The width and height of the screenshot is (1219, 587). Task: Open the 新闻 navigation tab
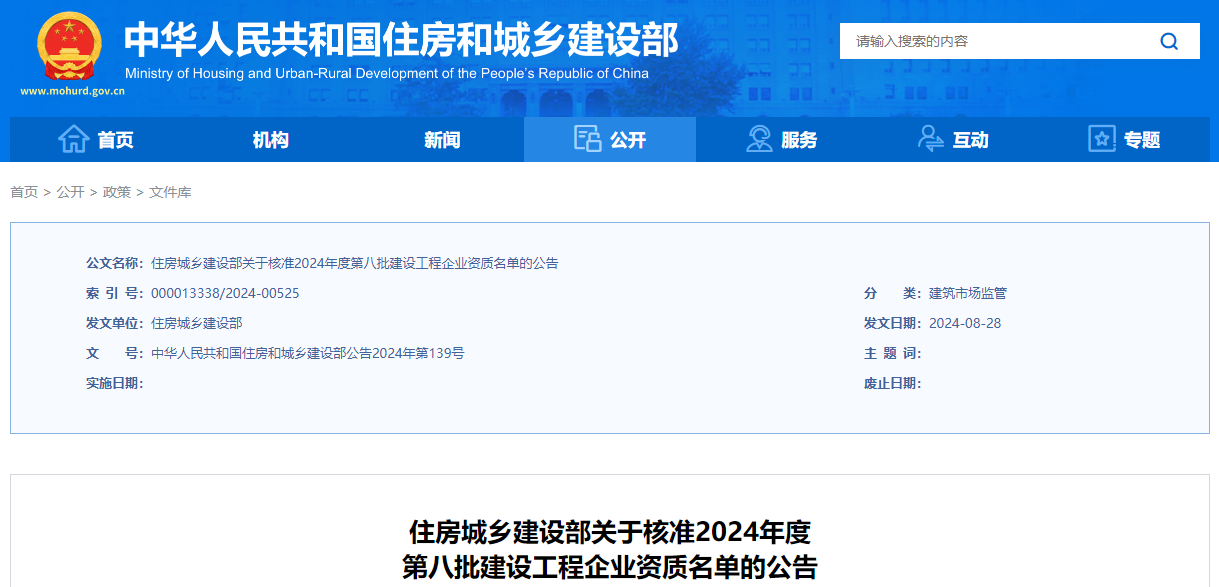pos(442,139)
